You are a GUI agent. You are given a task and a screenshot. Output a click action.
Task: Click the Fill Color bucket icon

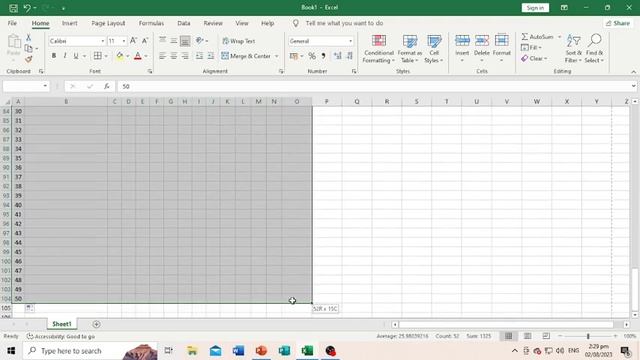(120, 56)
